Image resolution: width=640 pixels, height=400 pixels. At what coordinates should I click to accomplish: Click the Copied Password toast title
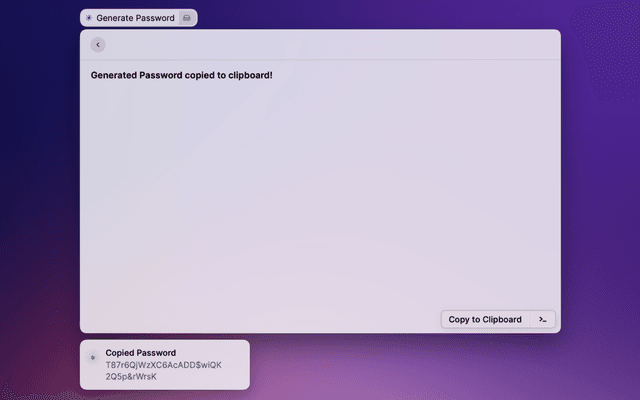click(140, 353)
